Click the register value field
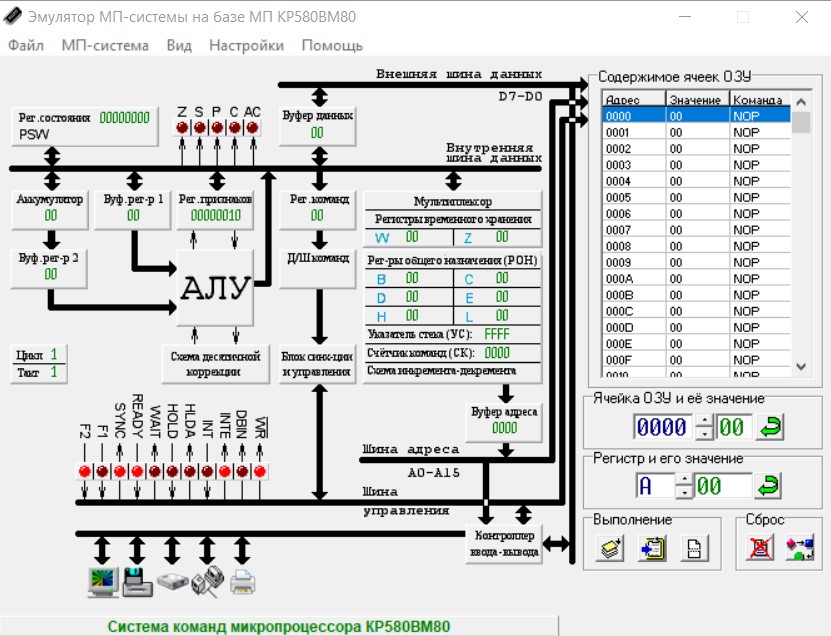 (x=722, y=485)
